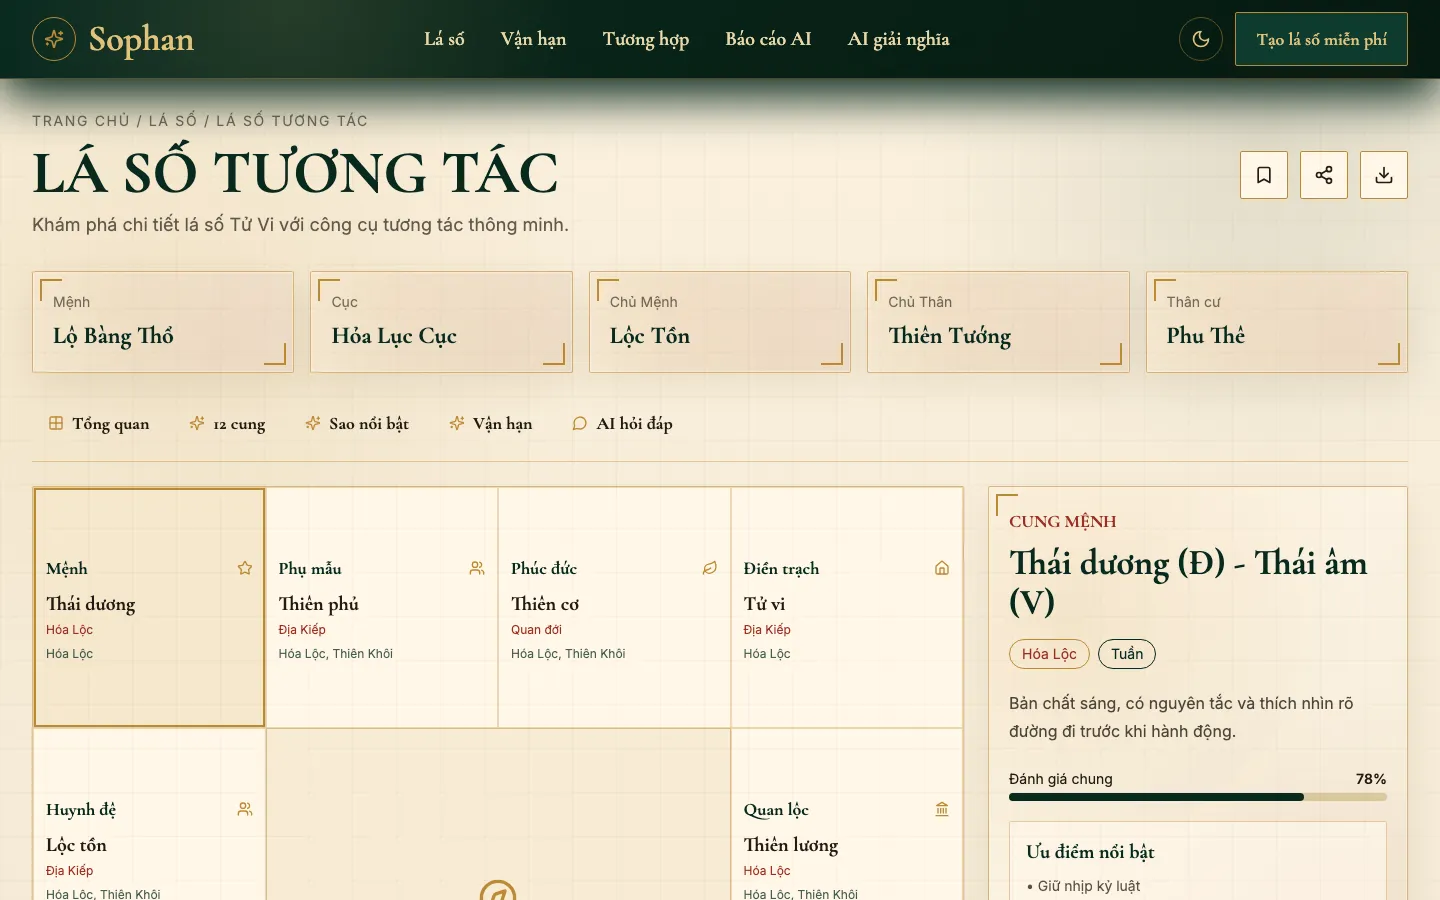Open the Lá số menu item
The height and width of the screenshot is (900, 1440).
[444, 39]
